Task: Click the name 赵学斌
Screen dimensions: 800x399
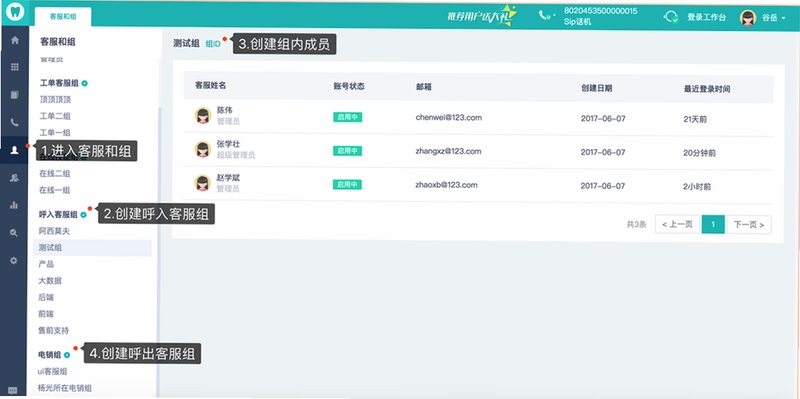Action: pos(229,178)
